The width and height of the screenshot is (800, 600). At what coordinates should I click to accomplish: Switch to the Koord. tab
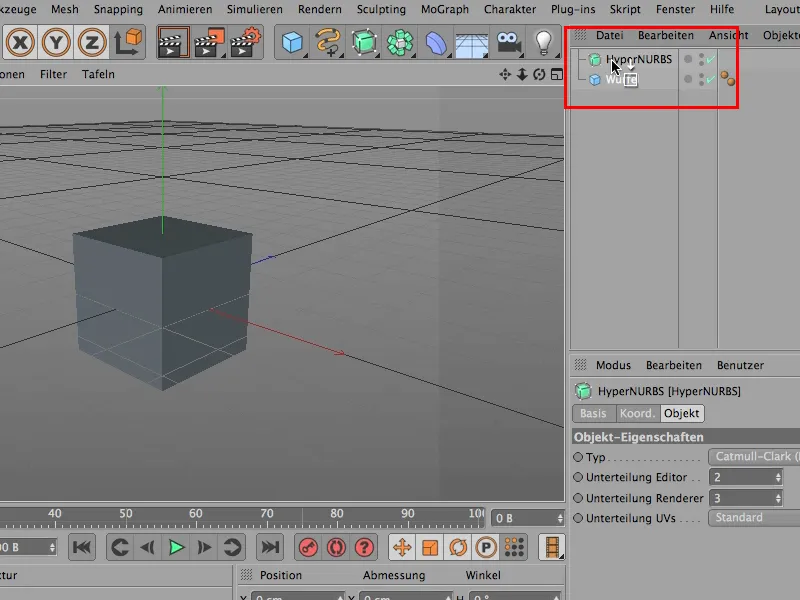pos(638,413)
